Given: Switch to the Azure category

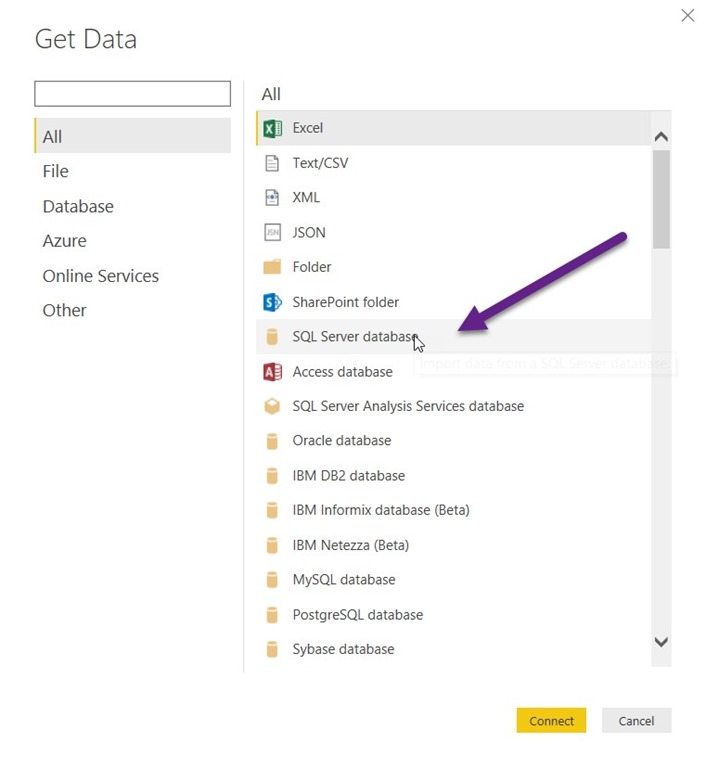Looking at the screenshot, I should click(132, 241).
